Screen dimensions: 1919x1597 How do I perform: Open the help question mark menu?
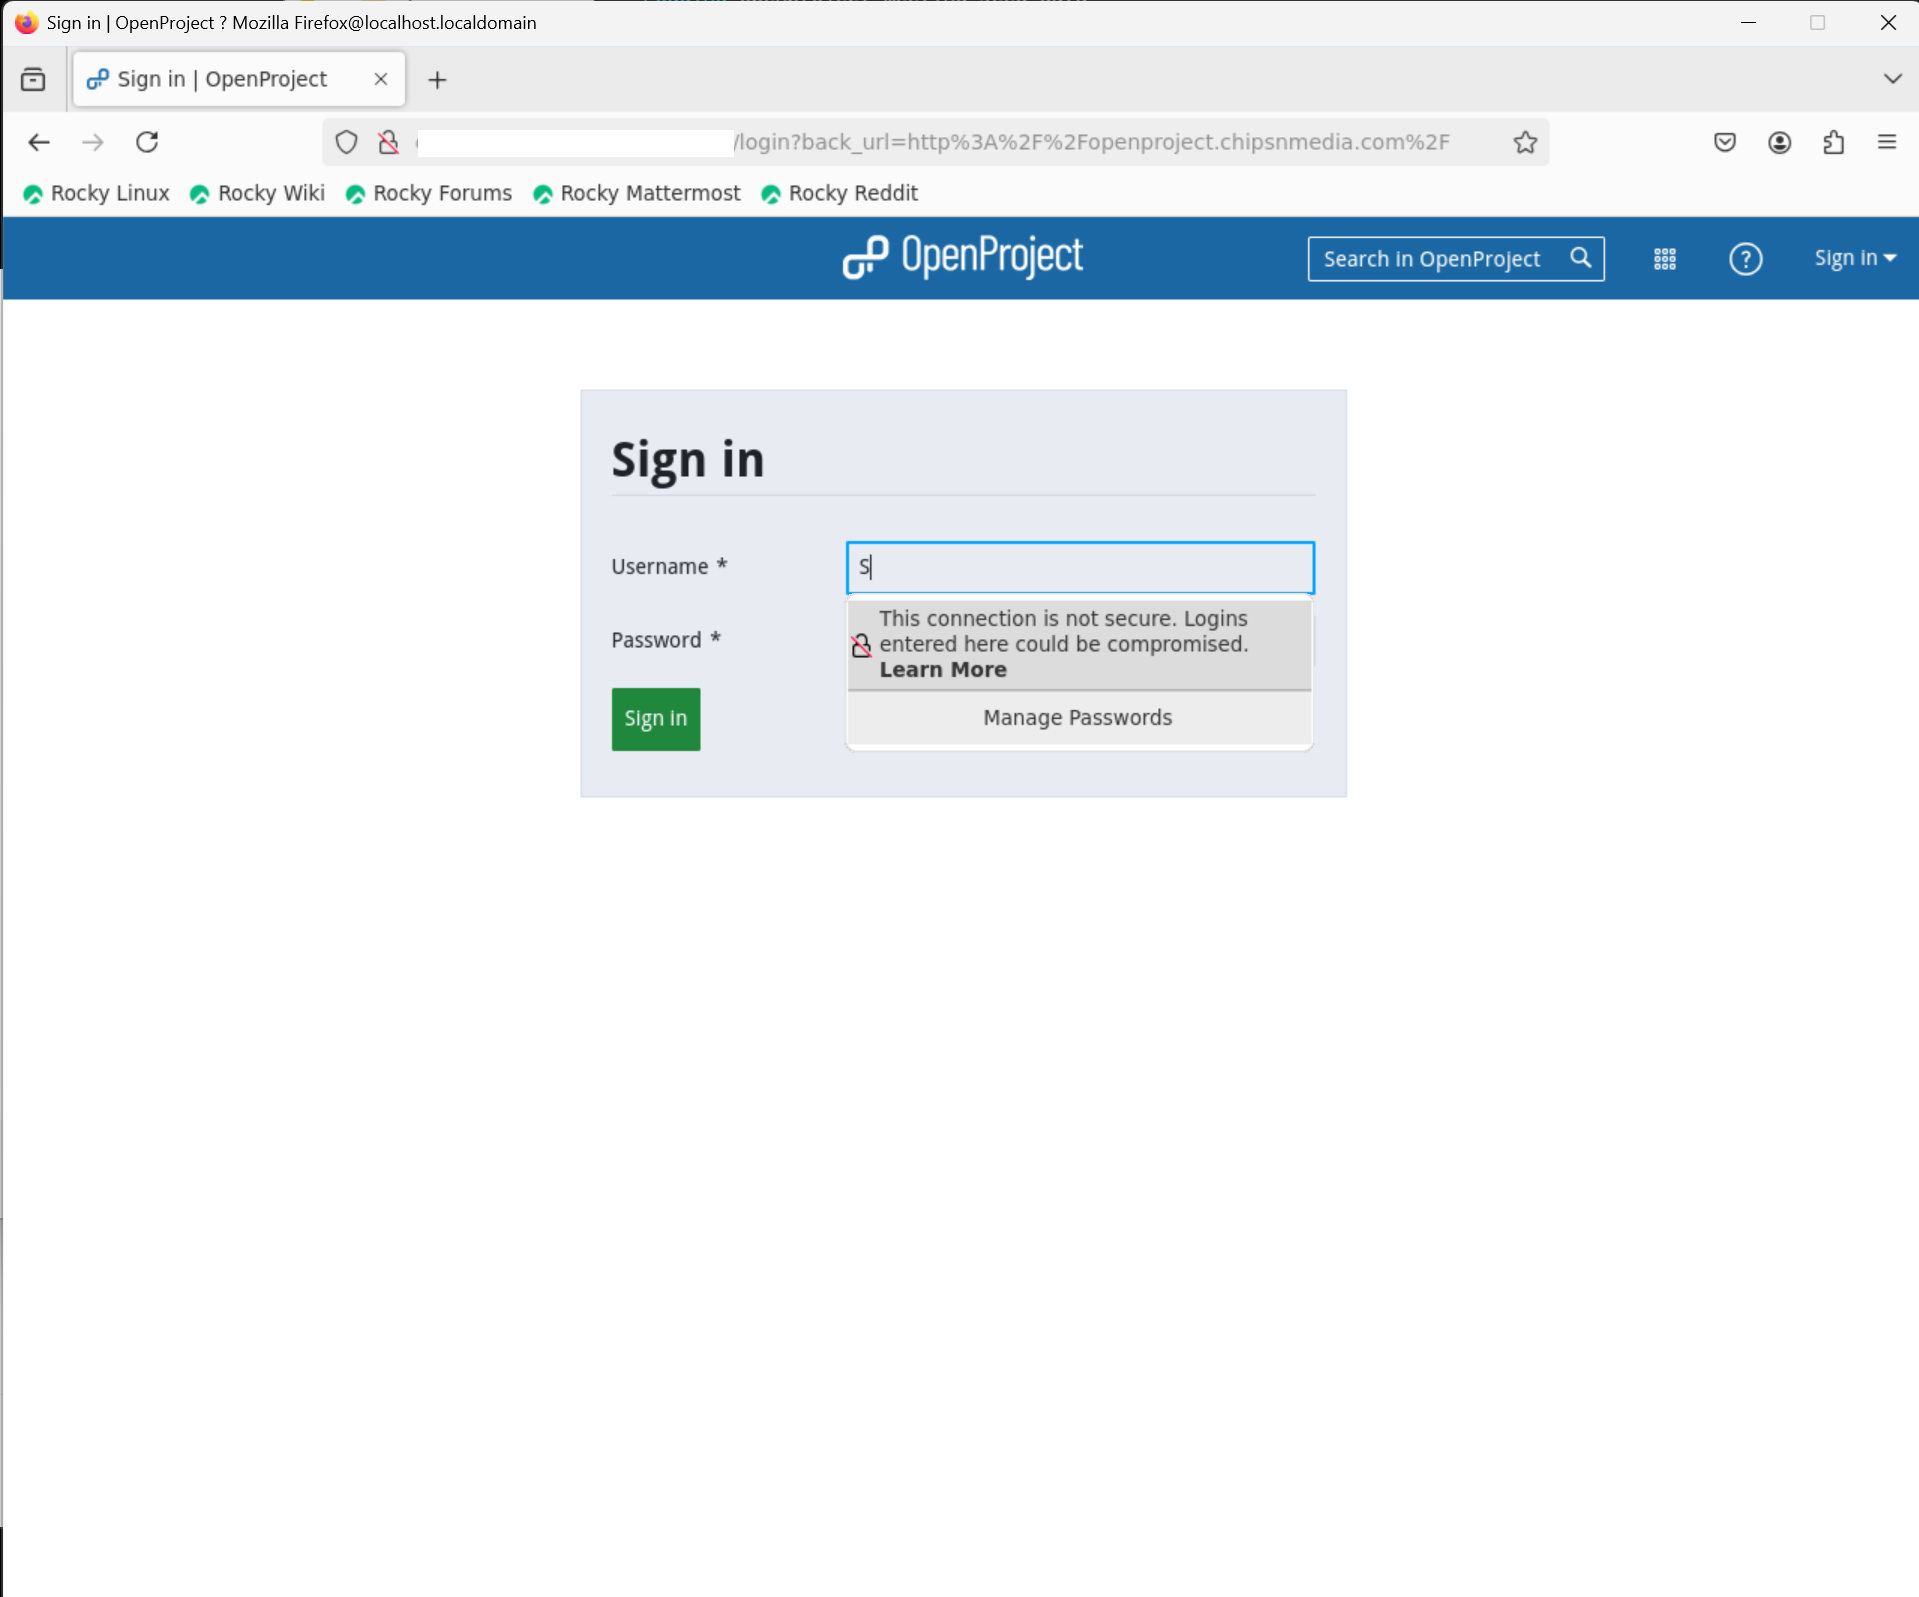[x=1746, y=259]
